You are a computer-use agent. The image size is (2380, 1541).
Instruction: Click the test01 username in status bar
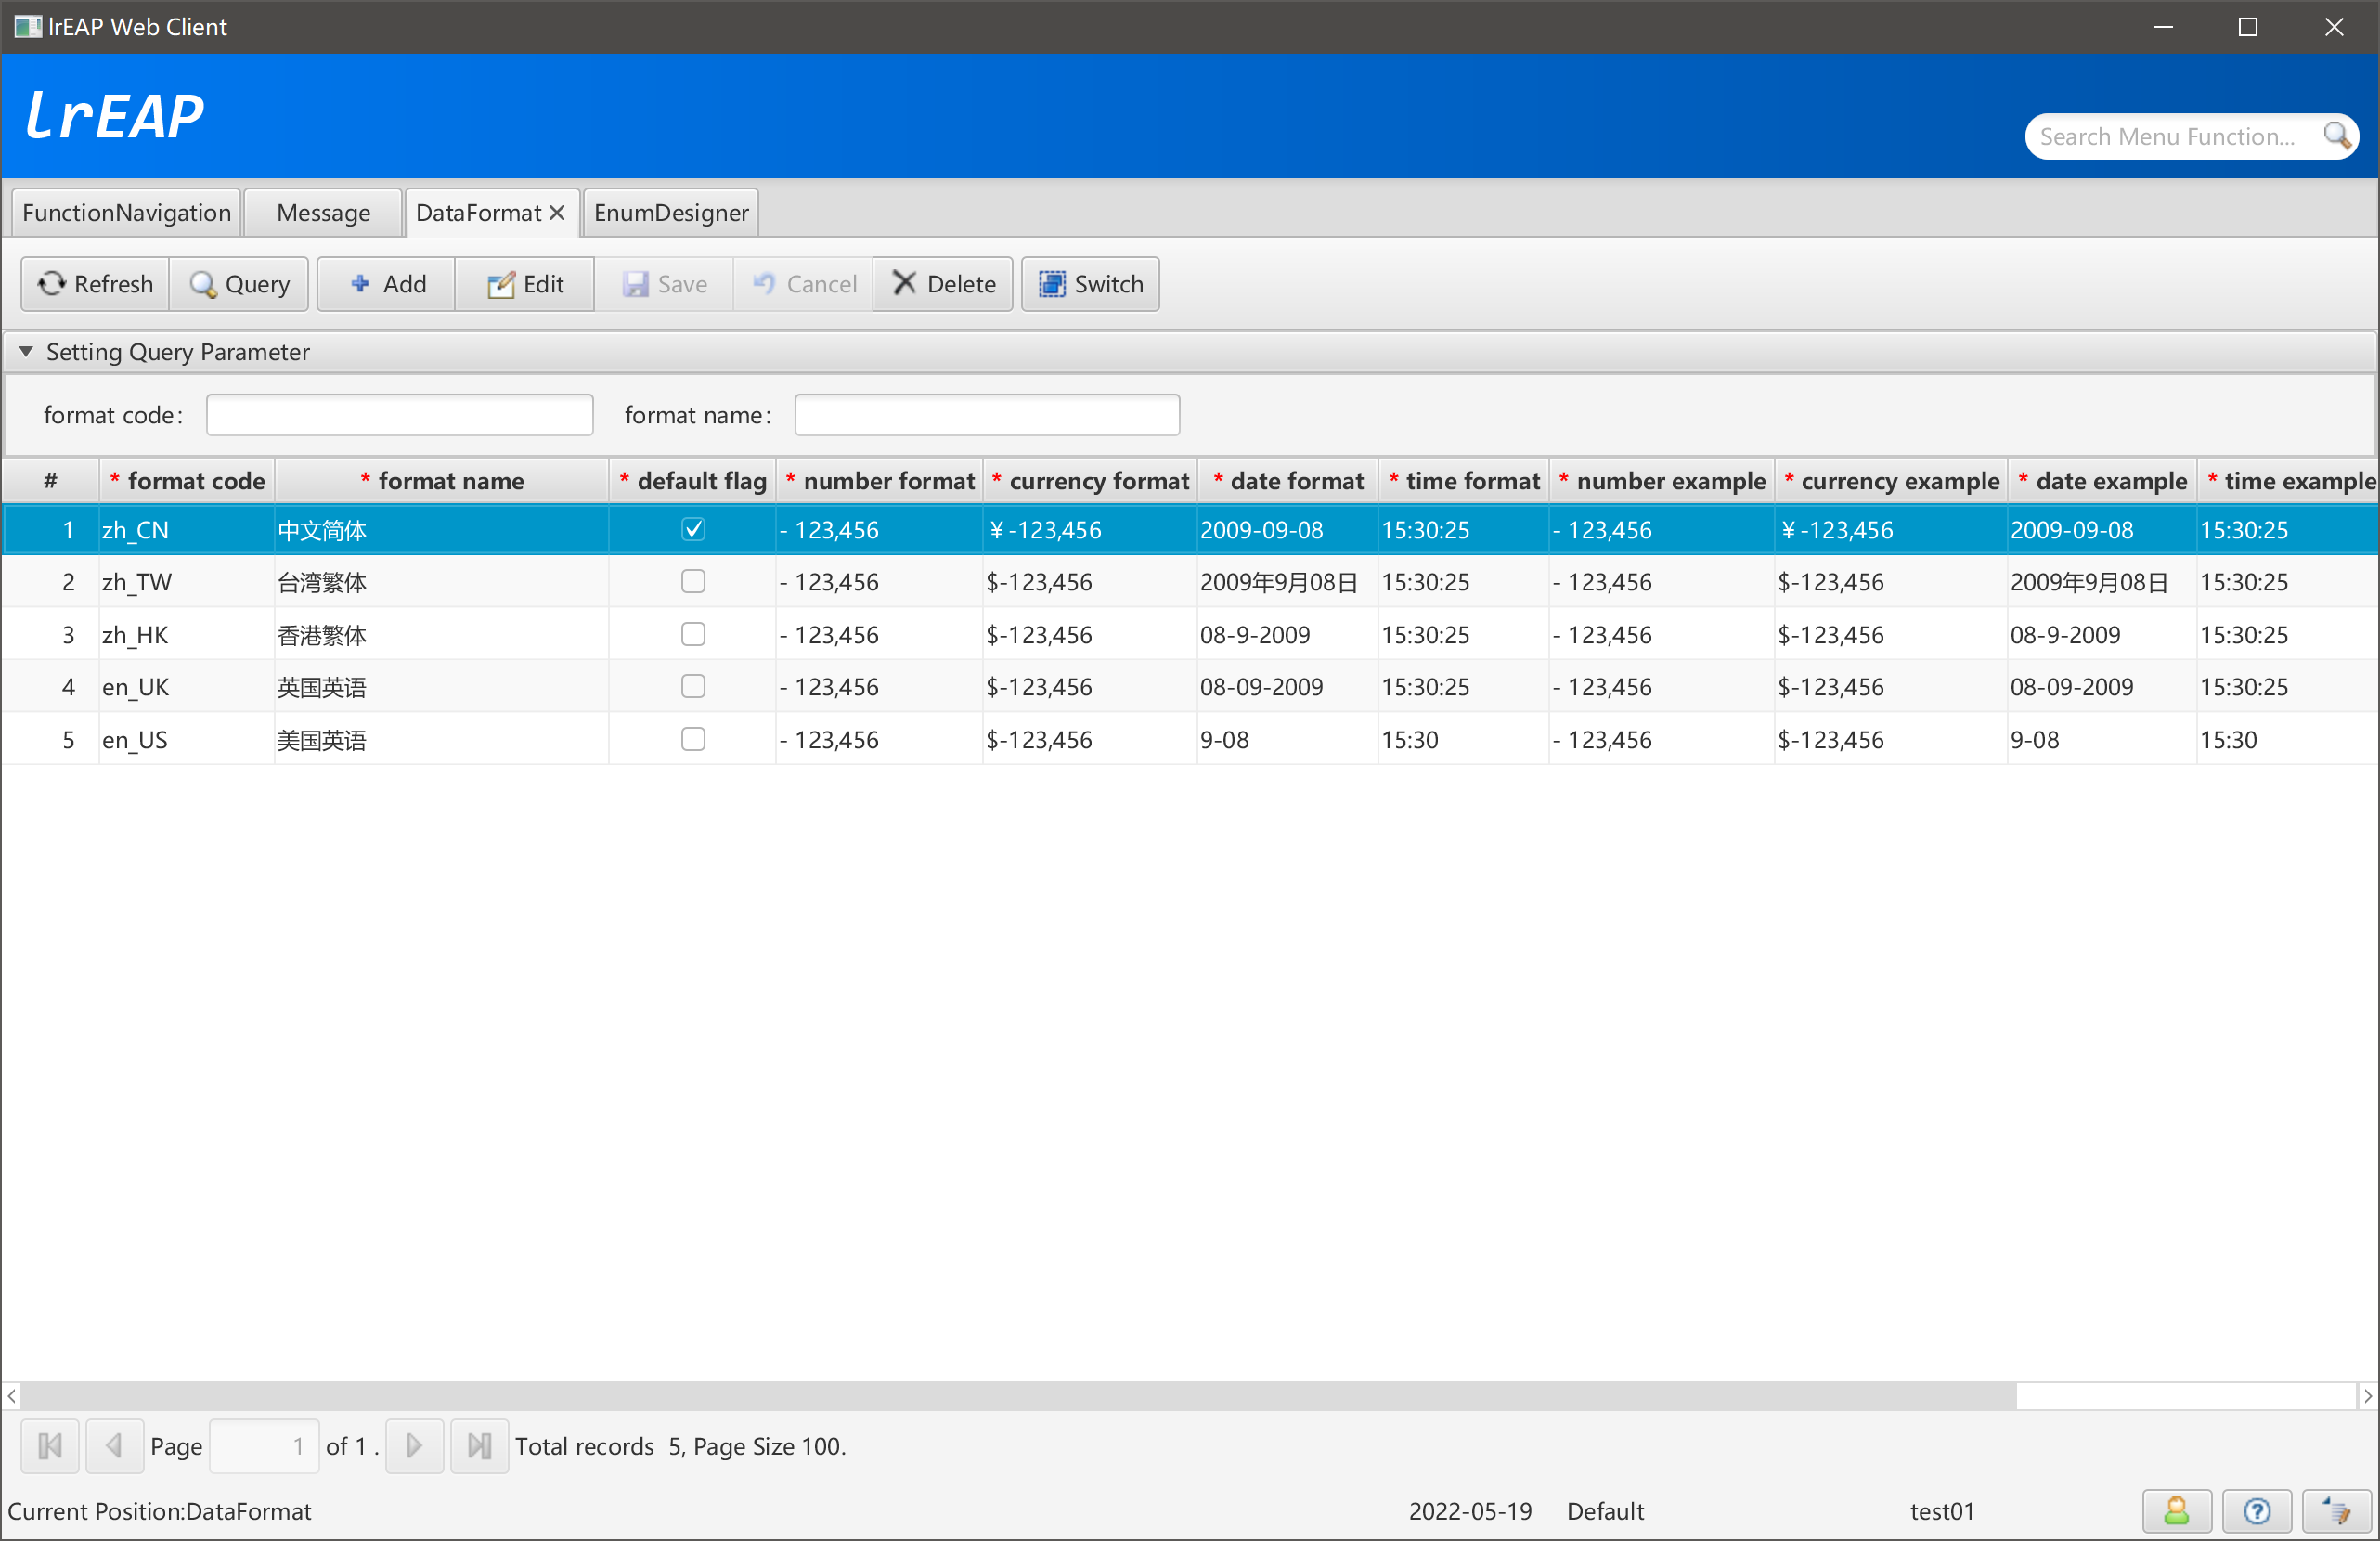1941,1511
